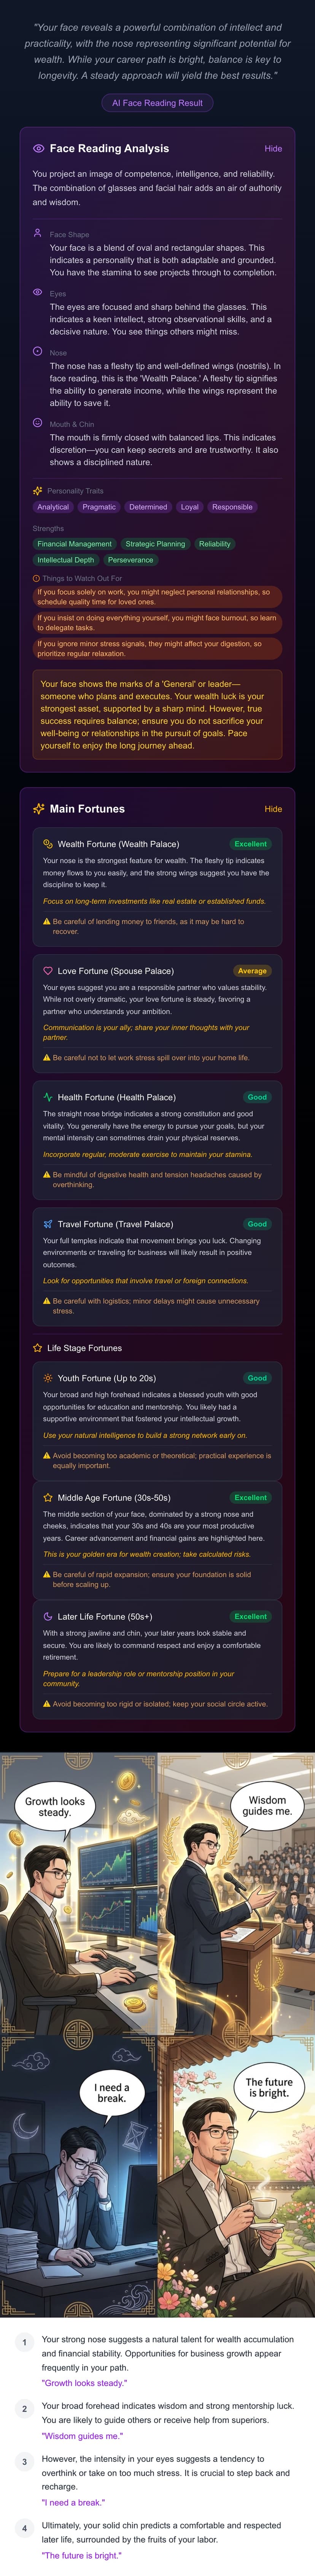
Task: Click the Later Life Fortune moon icon
Action: click(48, 1616)
